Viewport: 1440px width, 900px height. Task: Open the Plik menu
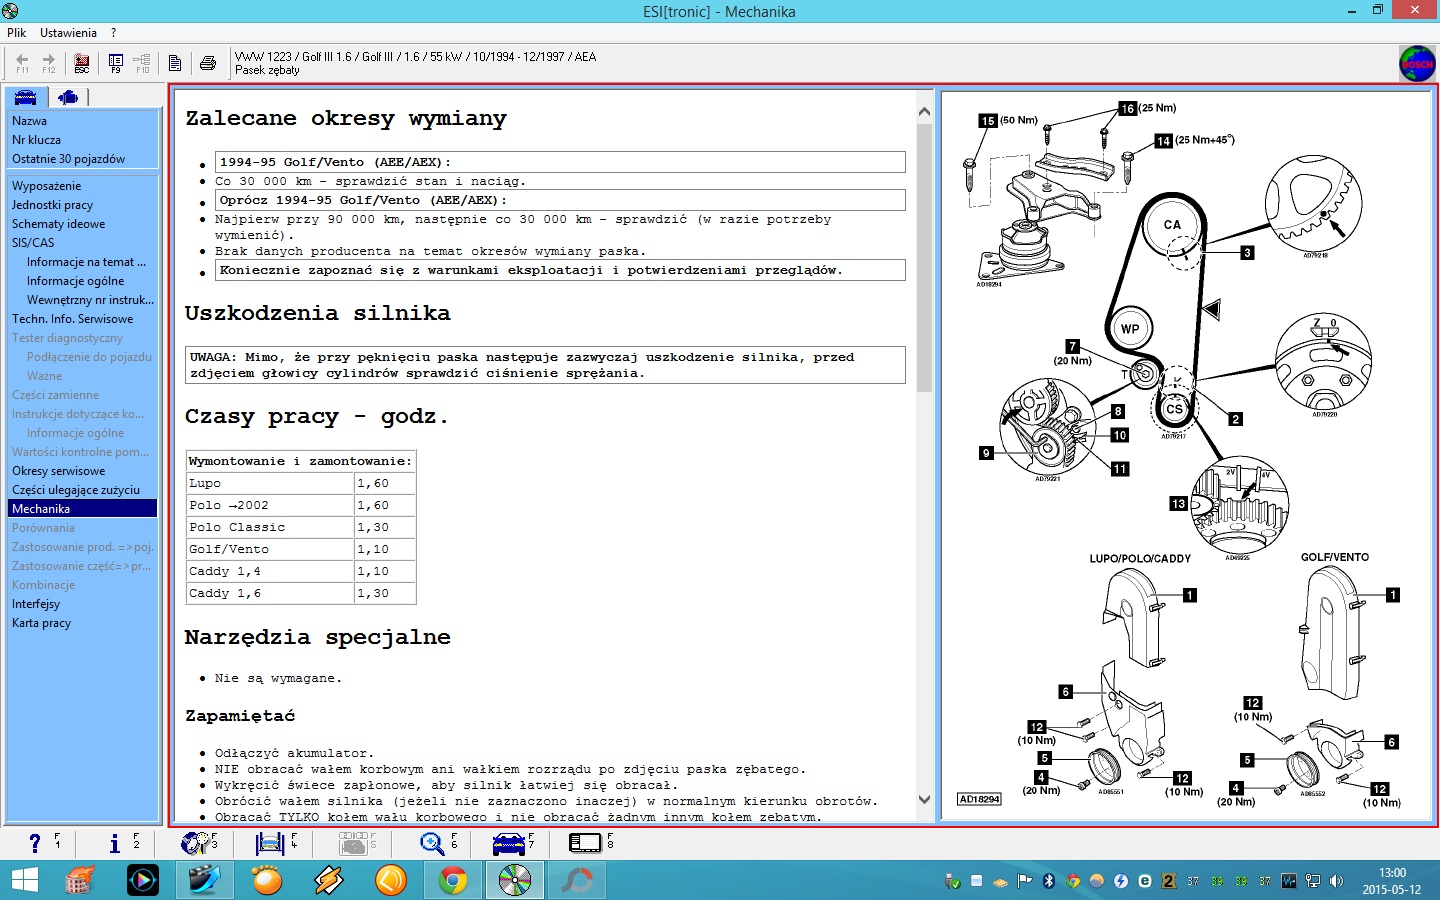click(16, 33)
